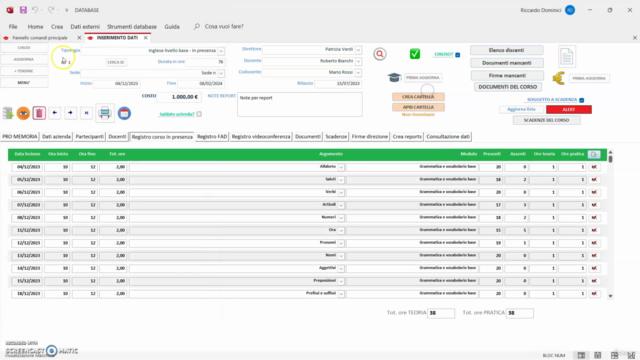
Task: Click the gold euro icon
Action: [559, 78]
